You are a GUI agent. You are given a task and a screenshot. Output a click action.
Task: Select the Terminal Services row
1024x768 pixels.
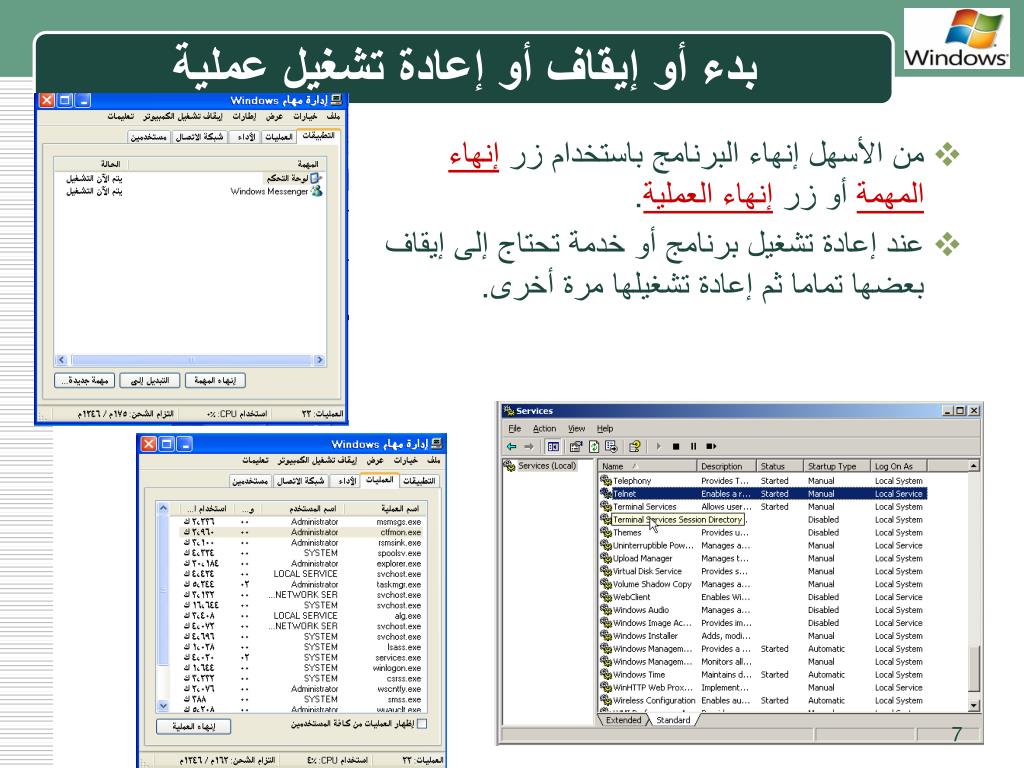pos(763,507)
